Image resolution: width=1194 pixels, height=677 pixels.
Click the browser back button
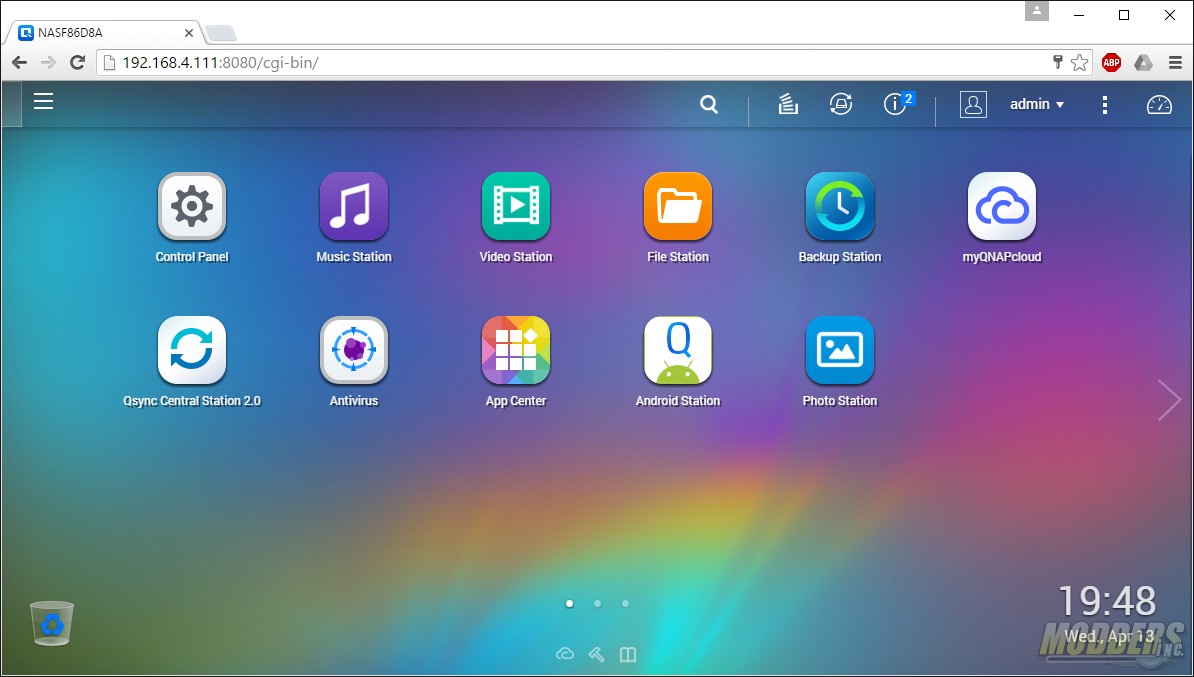coord(20,62)
